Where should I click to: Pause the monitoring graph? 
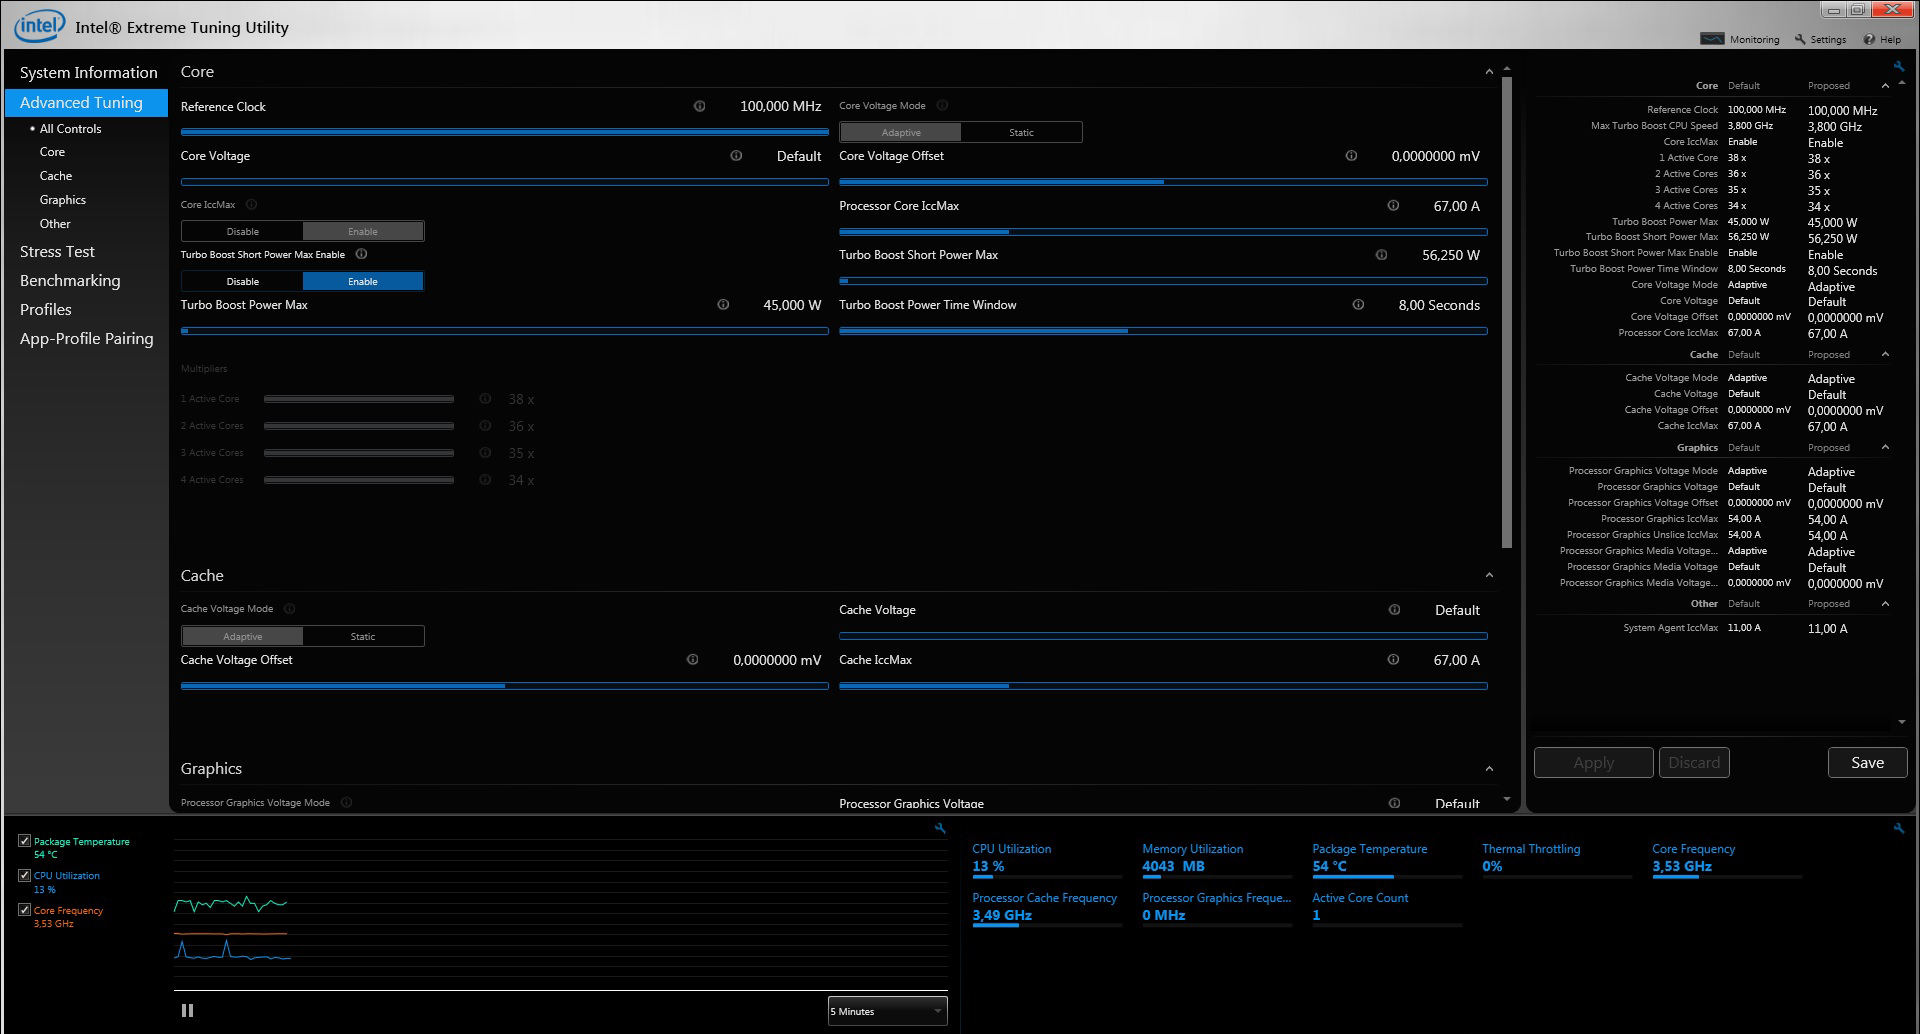pyautogui.click(x=187, y=1011)
